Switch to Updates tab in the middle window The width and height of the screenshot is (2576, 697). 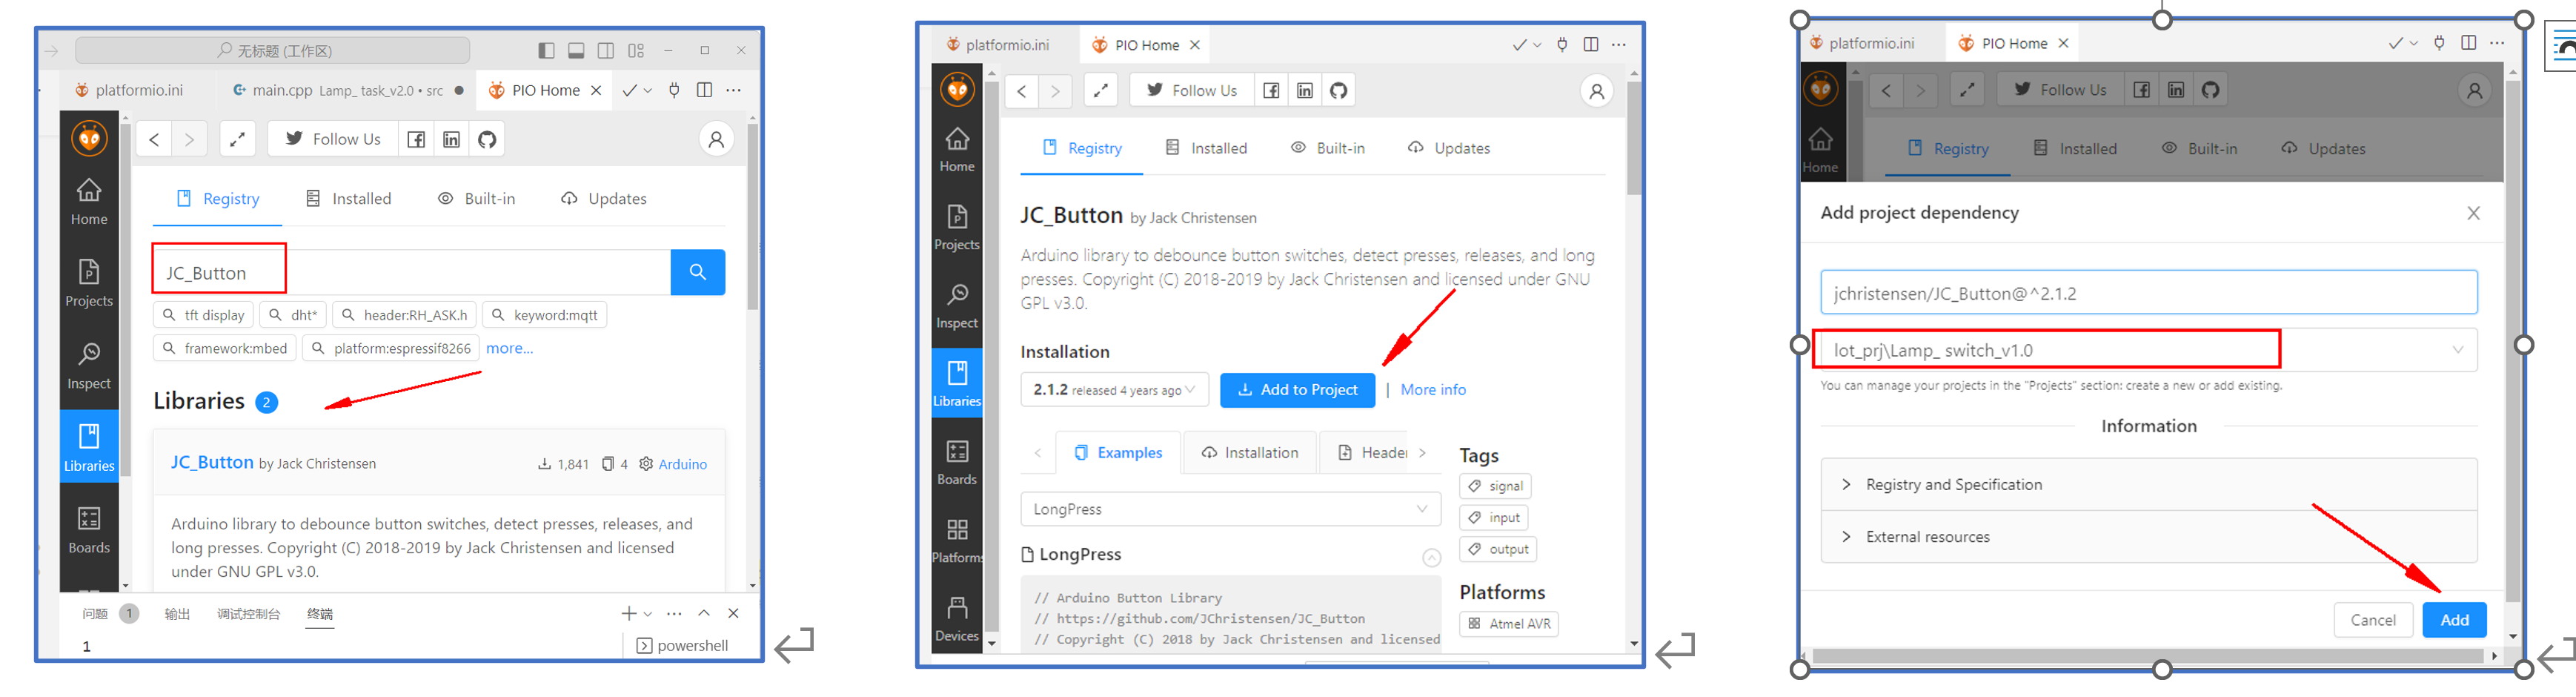click(1448, 148)
